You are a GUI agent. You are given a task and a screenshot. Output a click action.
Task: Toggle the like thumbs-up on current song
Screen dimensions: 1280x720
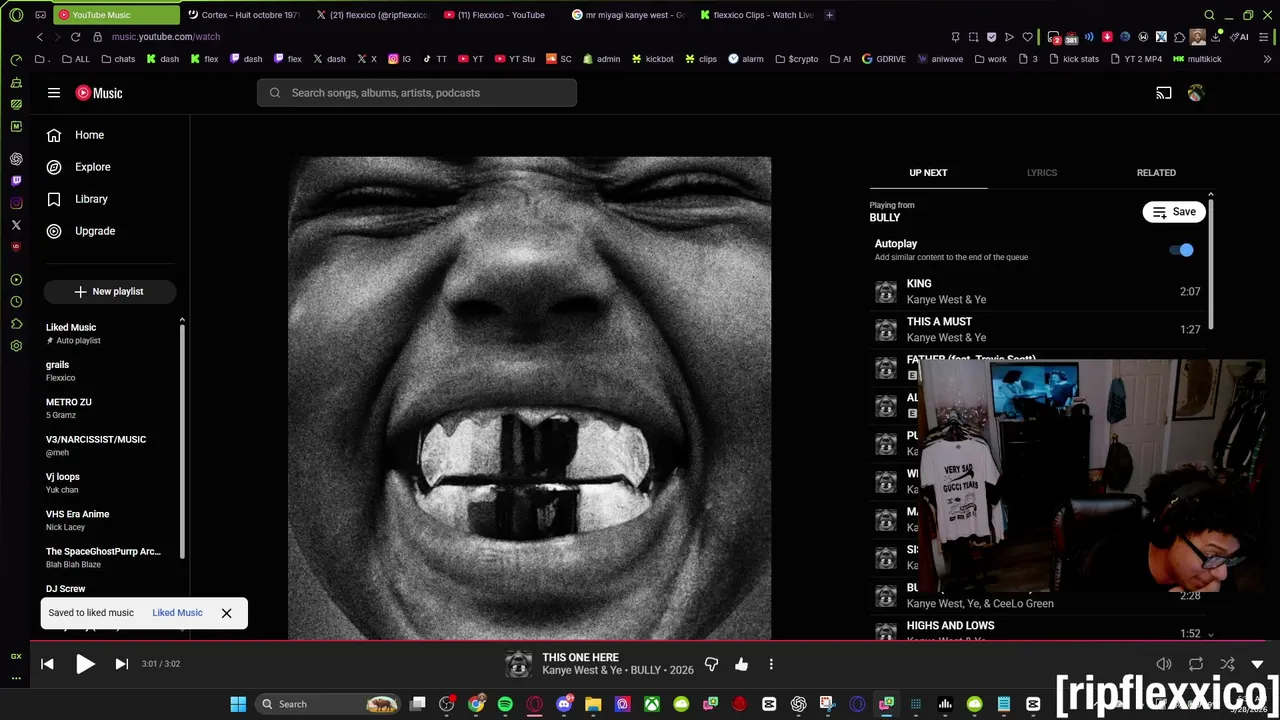[x=741, y=664]
